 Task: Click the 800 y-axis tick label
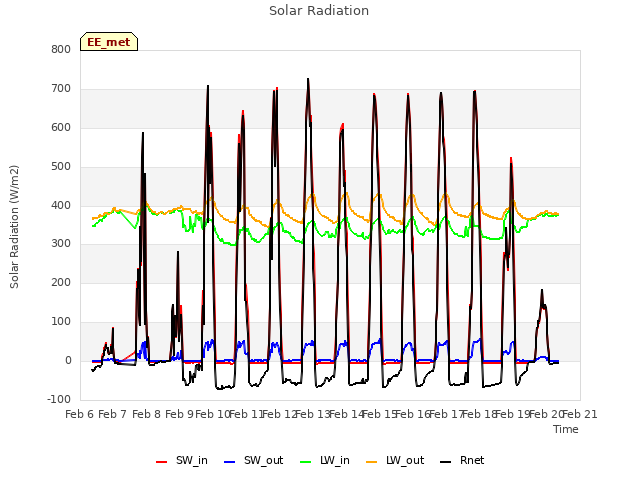[61, 50]
